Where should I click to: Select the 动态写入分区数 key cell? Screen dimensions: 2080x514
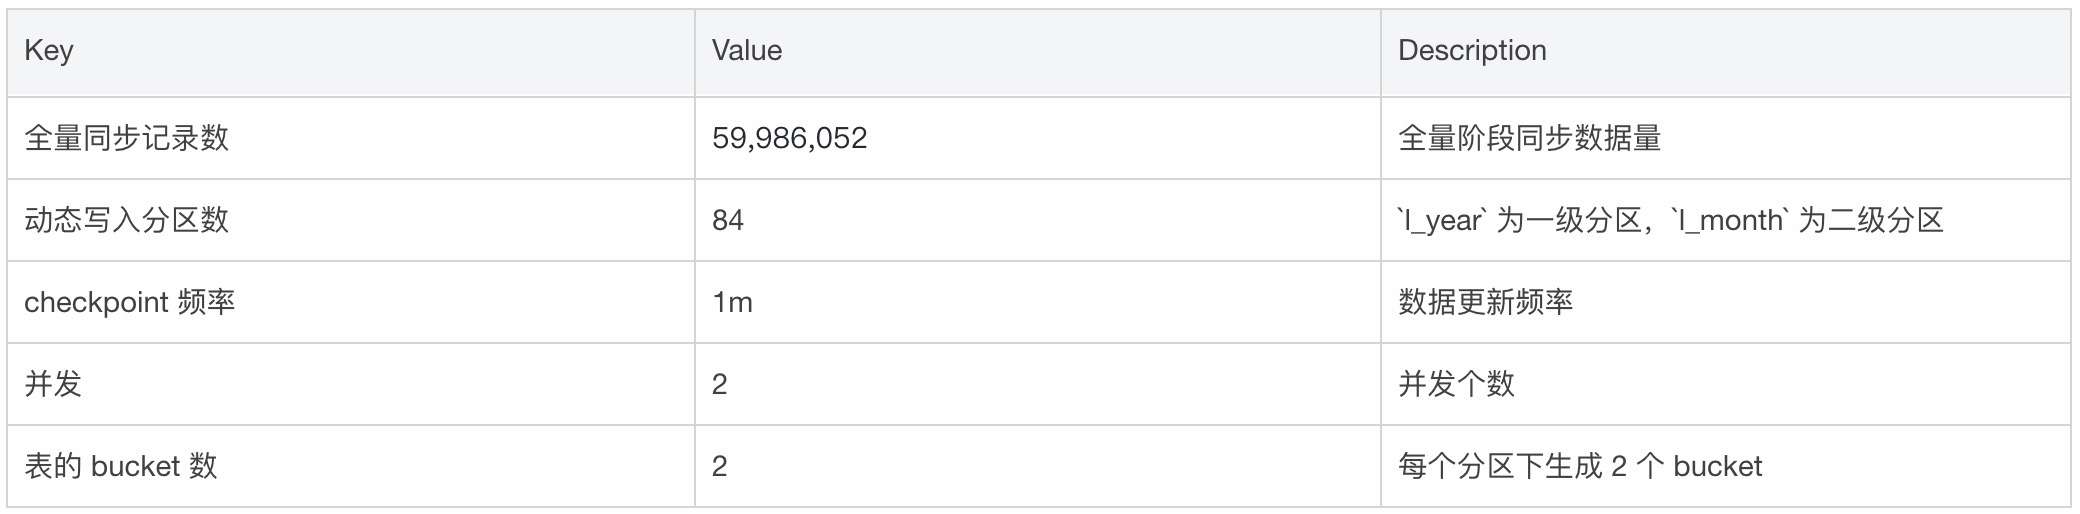(x=127, y=220)
